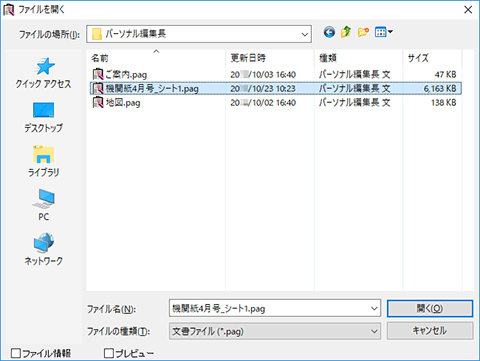Open デスクトップ location in sidebar
Viewport: 480px width, 361px height.
point(43,117)
